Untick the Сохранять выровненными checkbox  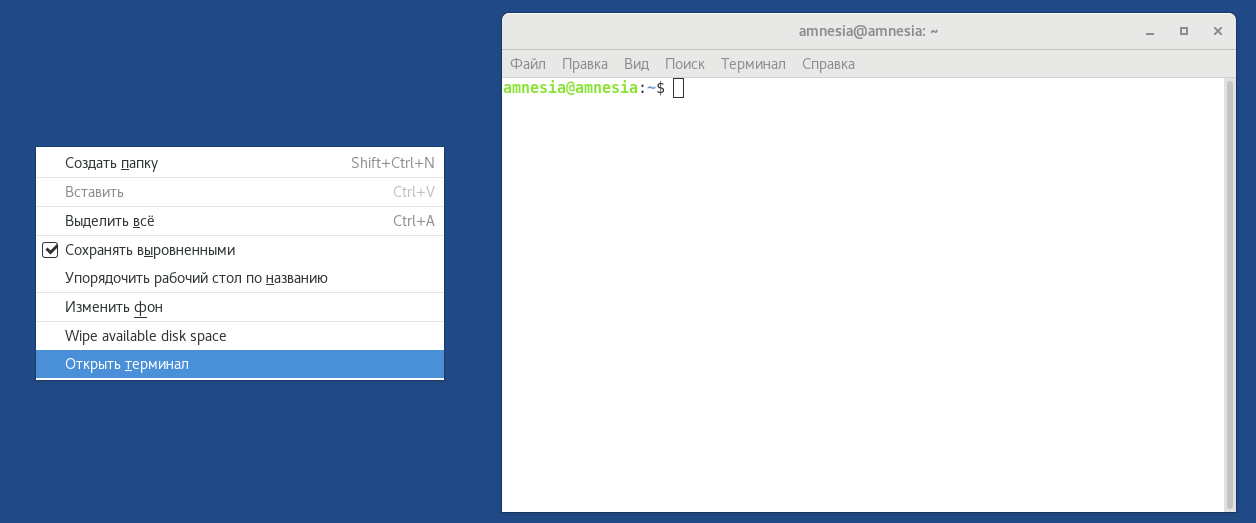click(x=51, y=250)
